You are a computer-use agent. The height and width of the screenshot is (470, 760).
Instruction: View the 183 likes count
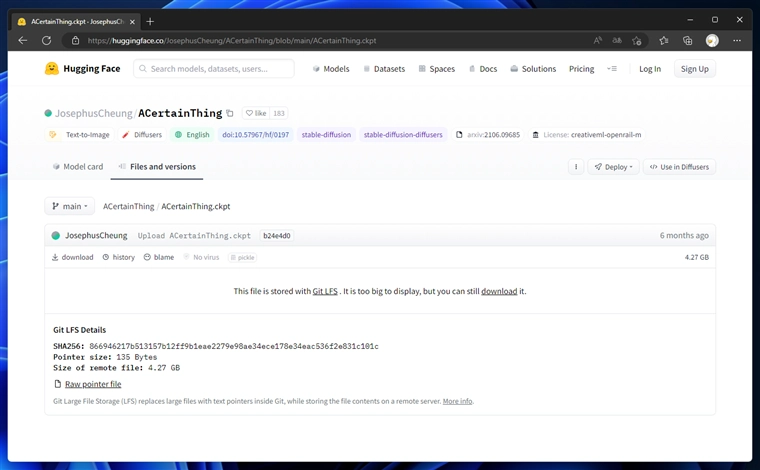(x=279, y=113)
